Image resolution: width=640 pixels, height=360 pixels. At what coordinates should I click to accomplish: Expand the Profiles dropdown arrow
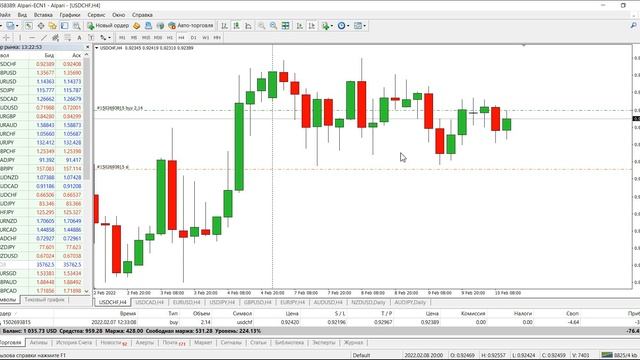coord(17,26)
